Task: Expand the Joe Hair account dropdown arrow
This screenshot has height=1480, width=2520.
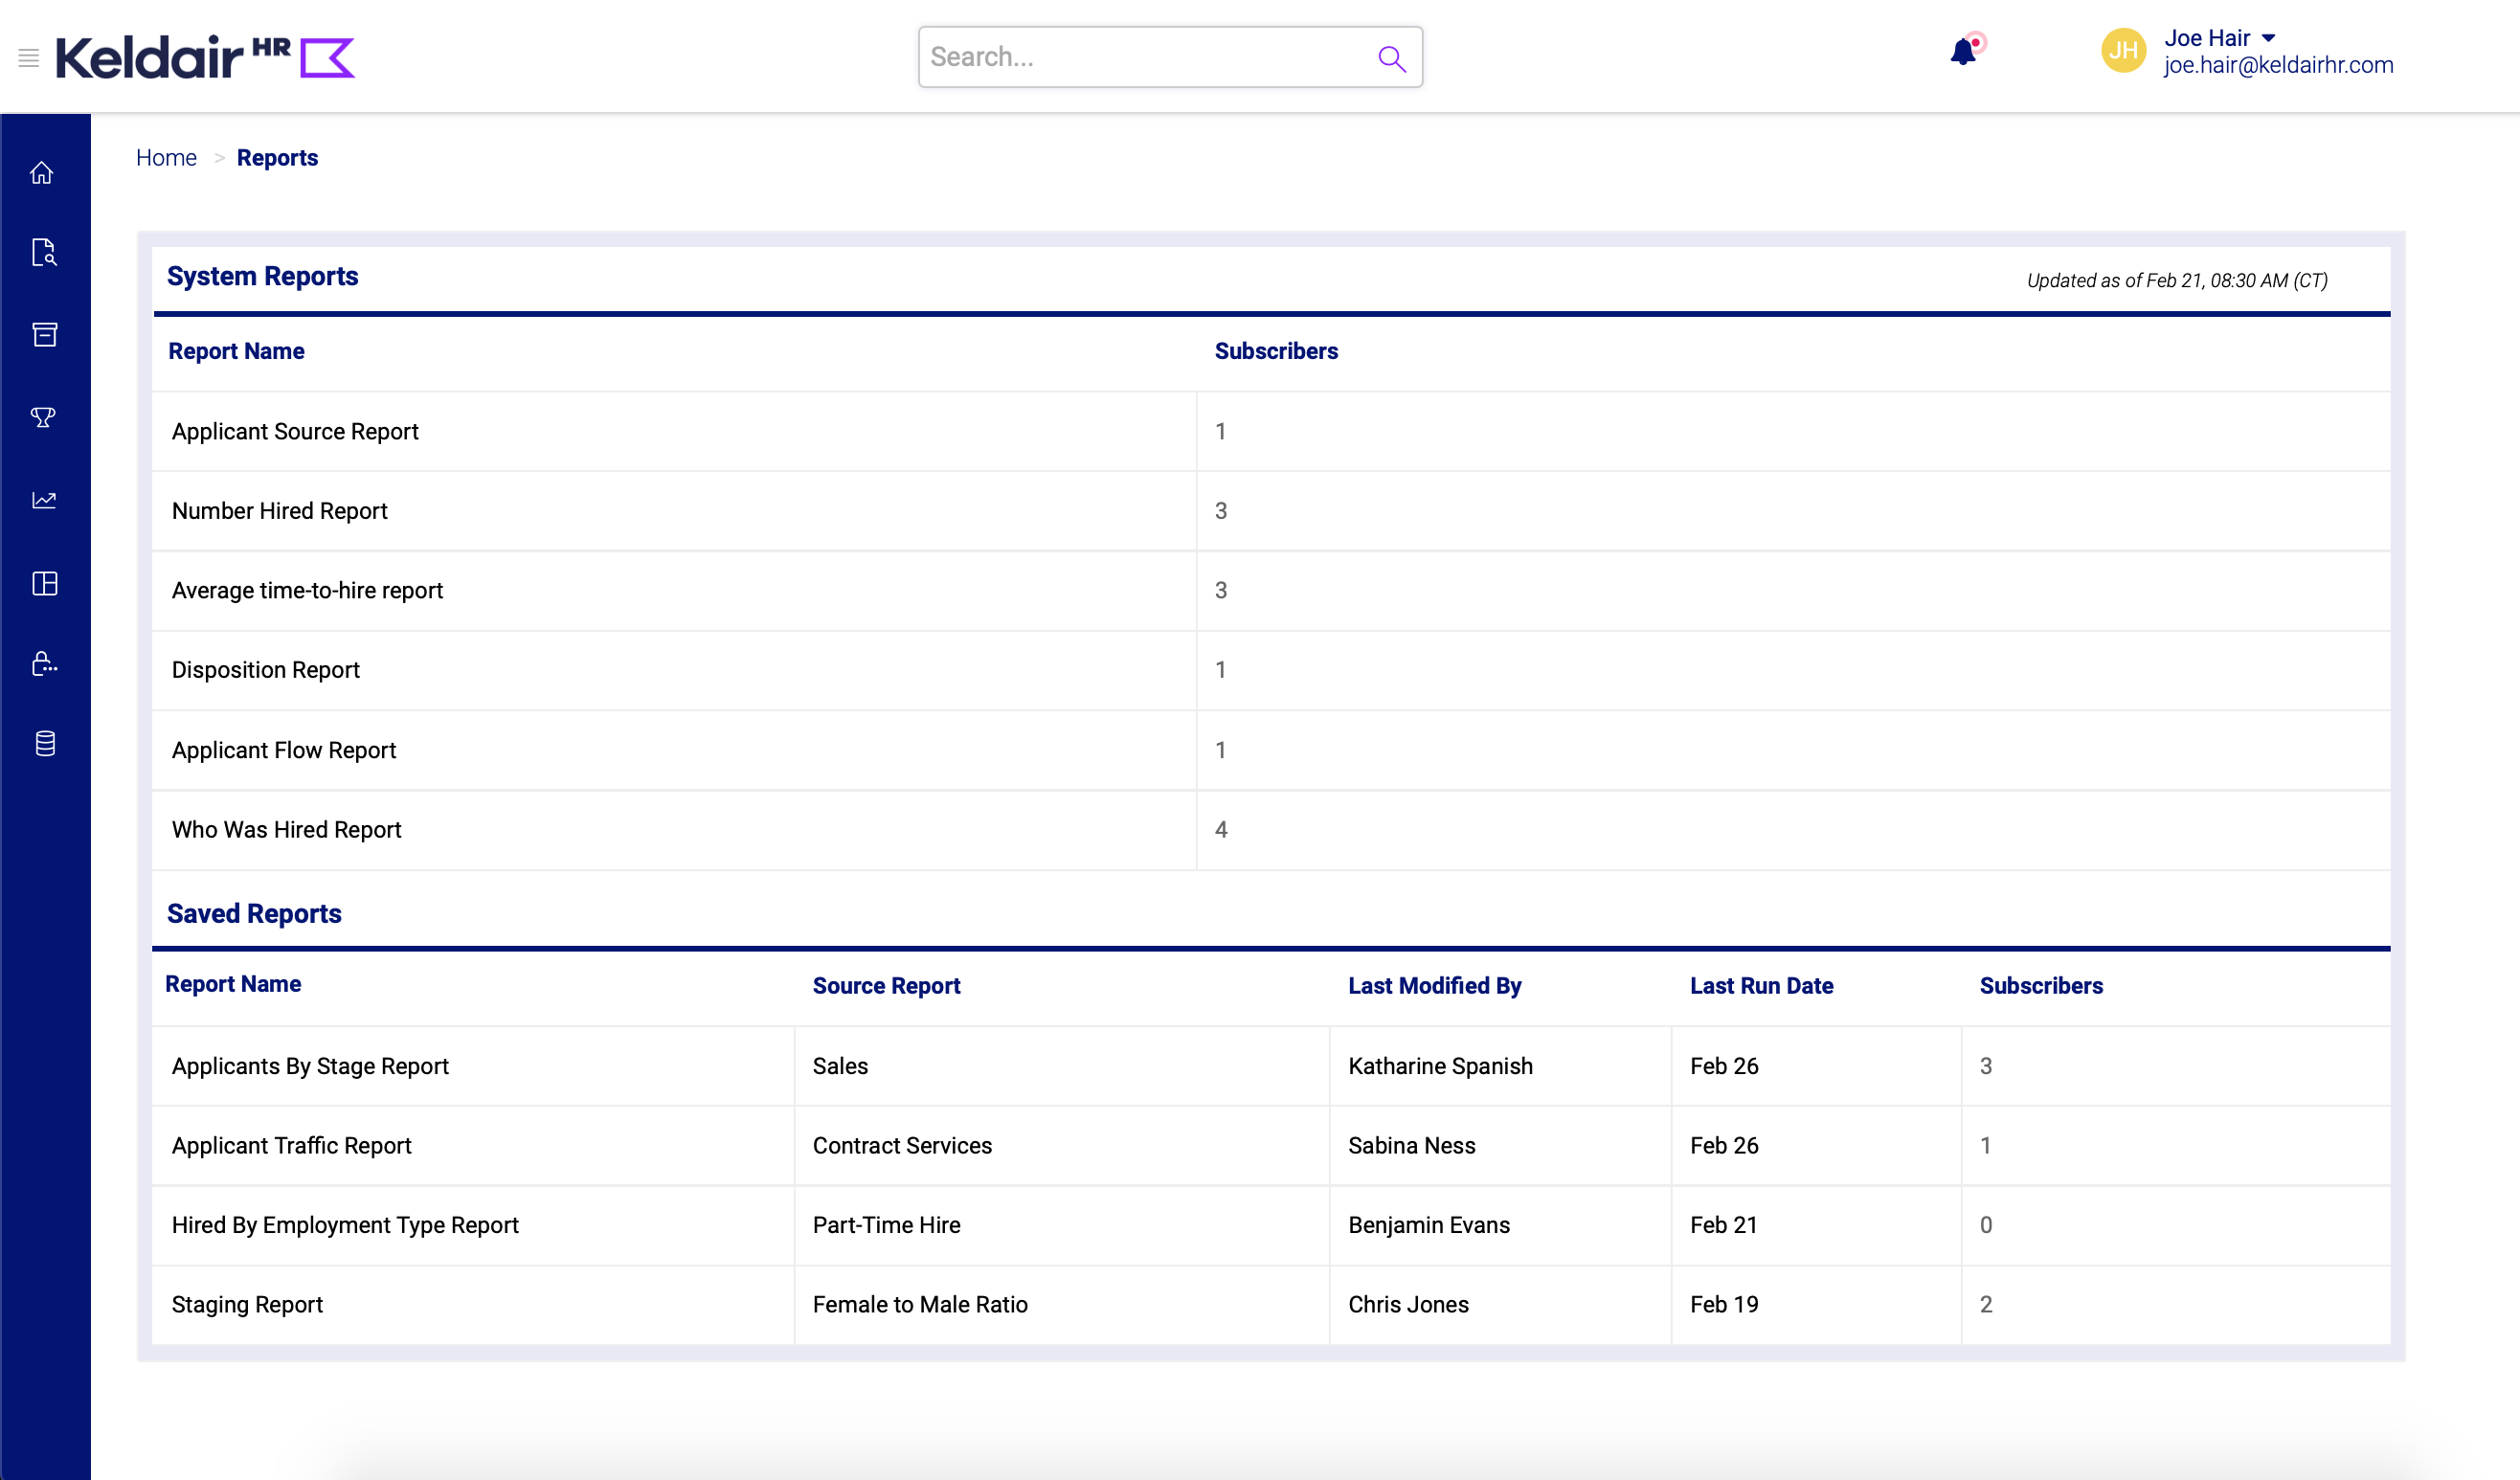Action: tap(2269, 38)
